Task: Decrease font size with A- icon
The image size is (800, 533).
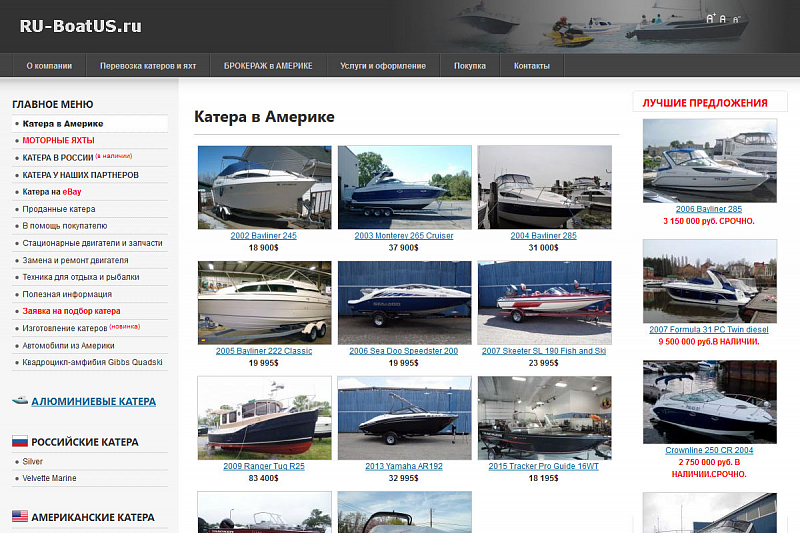Action: [736, 19]
